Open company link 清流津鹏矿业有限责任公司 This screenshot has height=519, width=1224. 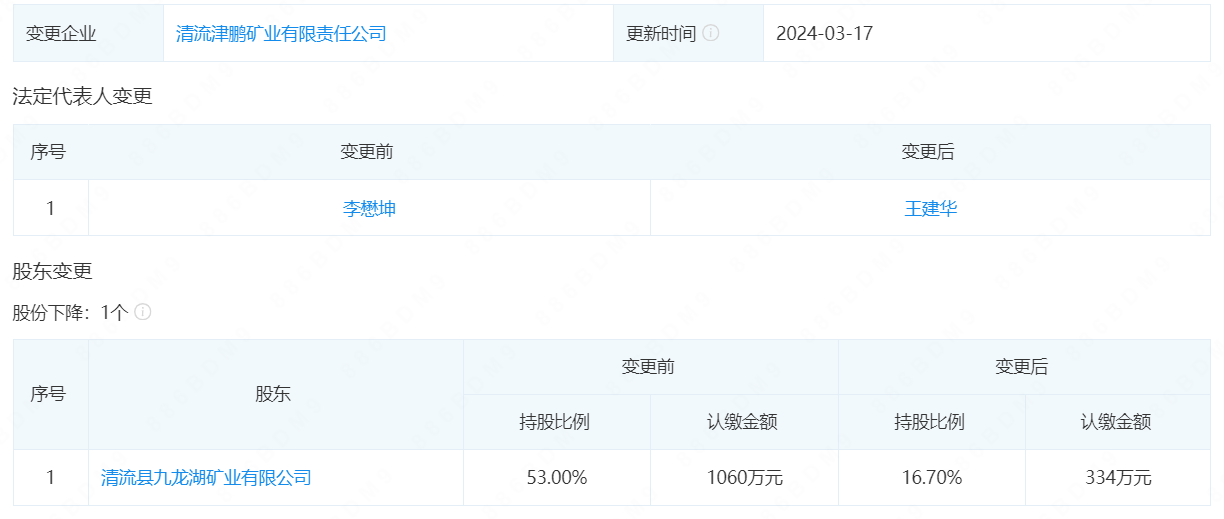[x=281, y=33]
